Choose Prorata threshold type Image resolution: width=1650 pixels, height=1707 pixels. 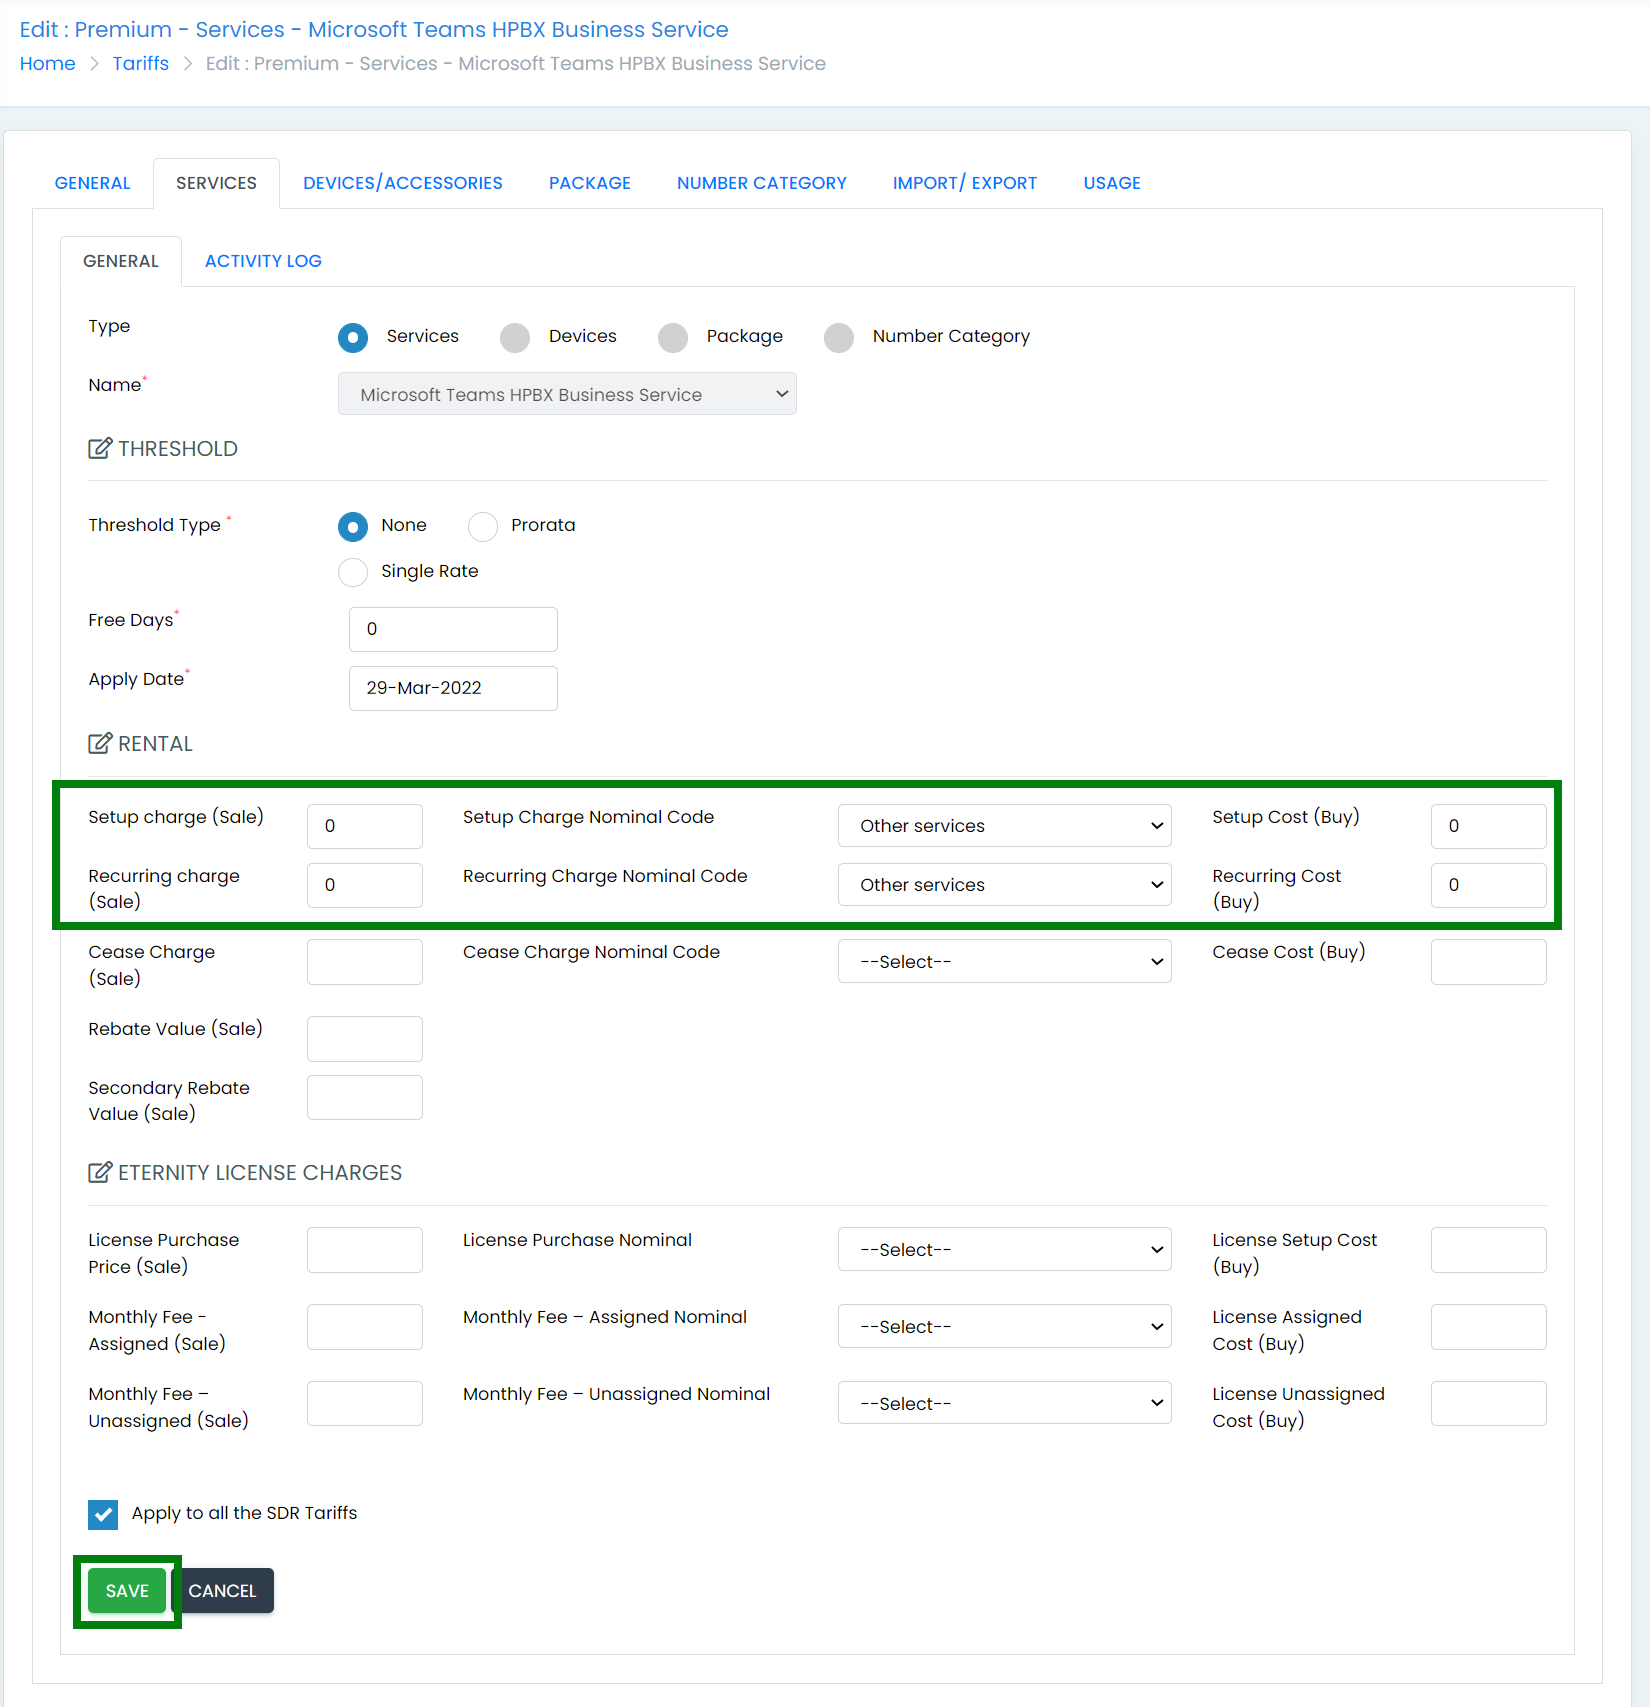[x=483, y=526]
